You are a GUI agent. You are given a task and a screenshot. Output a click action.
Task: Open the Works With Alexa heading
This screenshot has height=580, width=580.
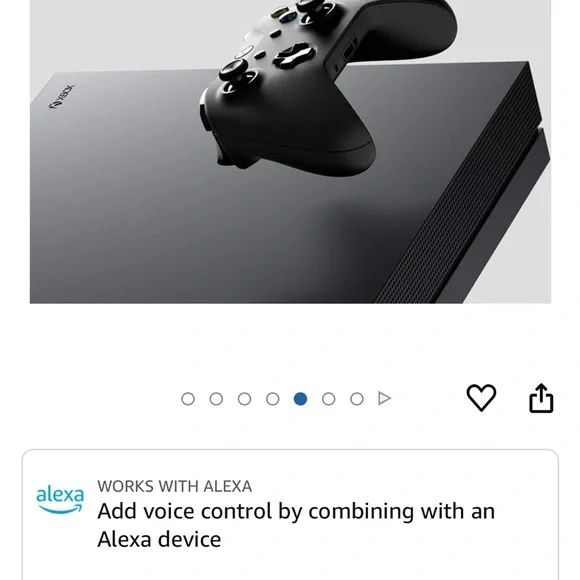[x=175, y=486]
